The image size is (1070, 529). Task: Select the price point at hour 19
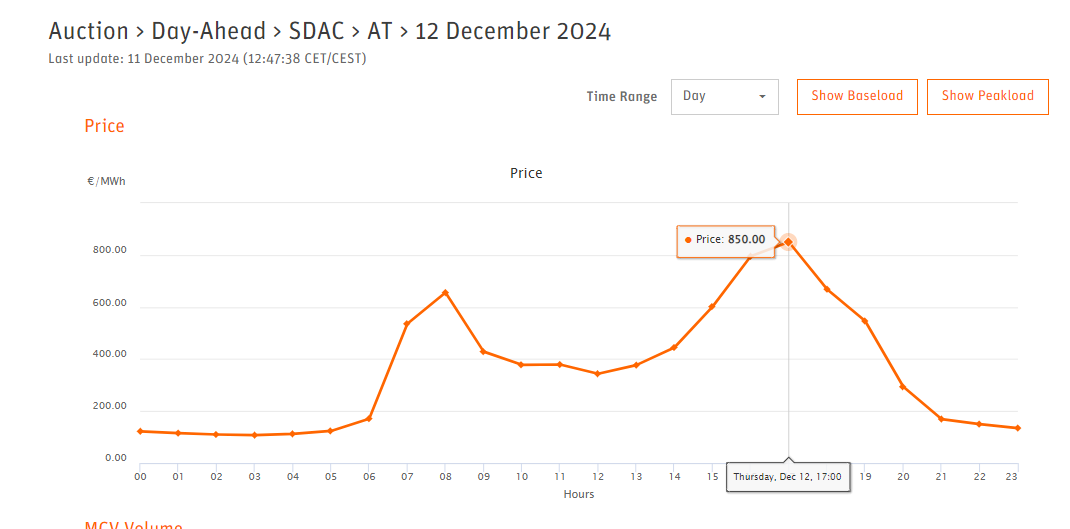(865, 321)
